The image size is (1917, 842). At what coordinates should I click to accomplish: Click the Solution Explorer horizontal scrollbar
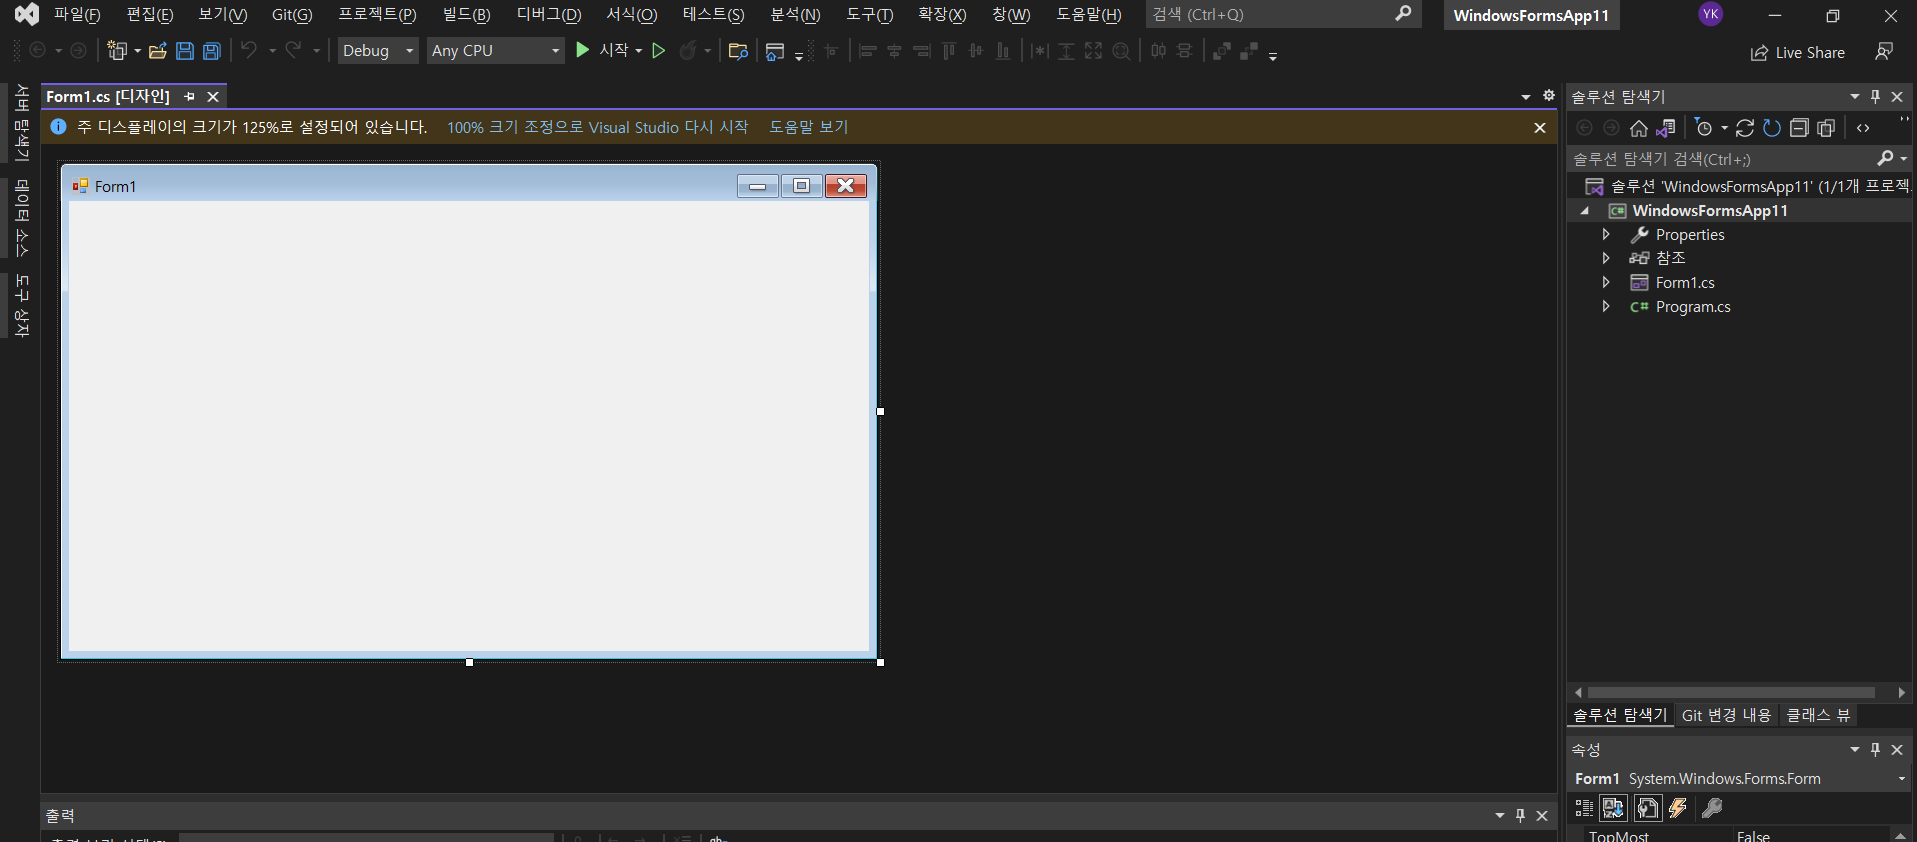[1730, 692]
